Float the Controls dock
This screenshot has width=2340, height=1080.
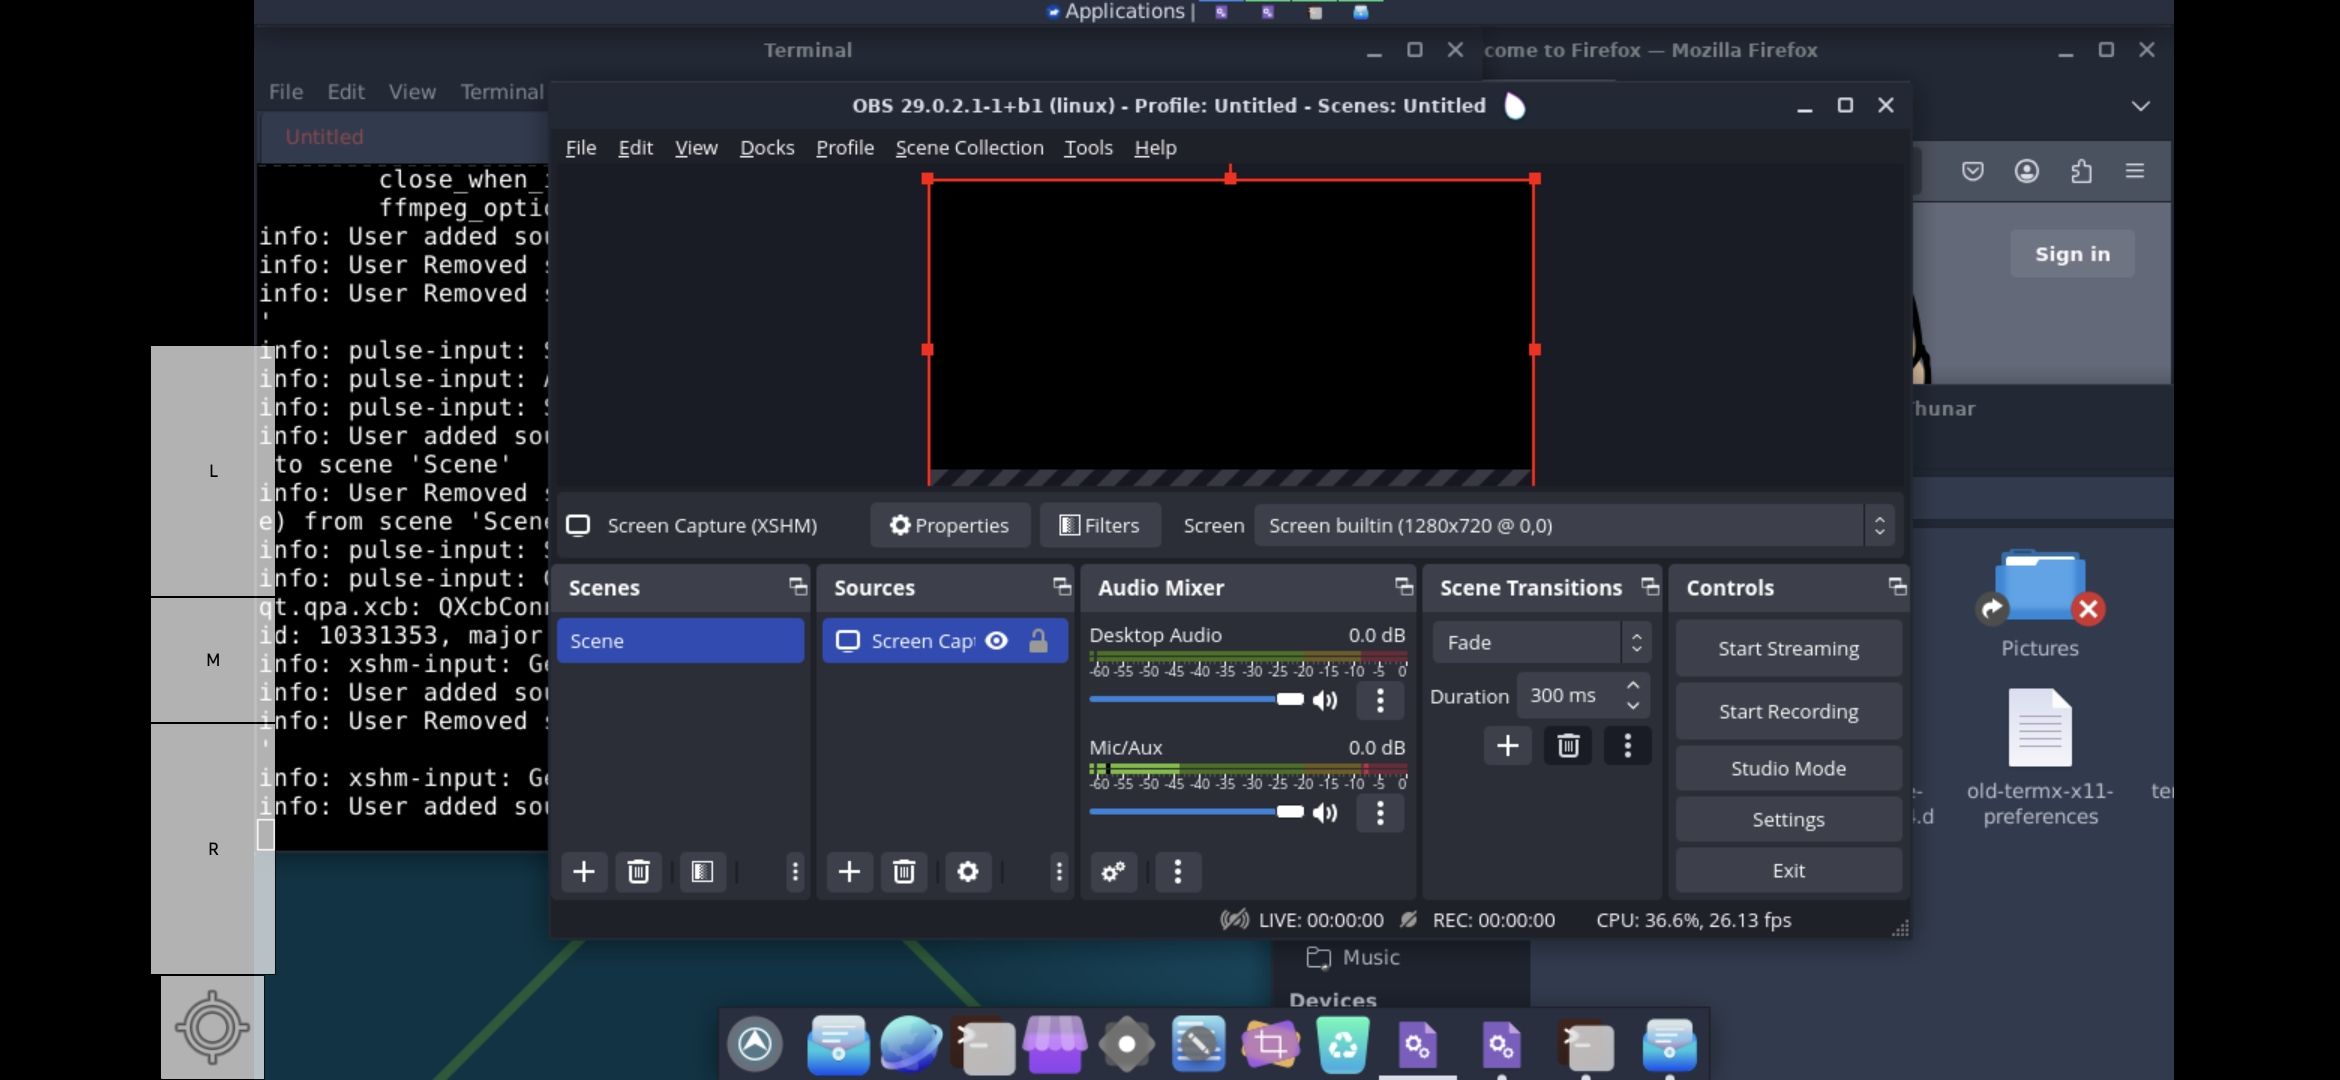pos(1897,587)
